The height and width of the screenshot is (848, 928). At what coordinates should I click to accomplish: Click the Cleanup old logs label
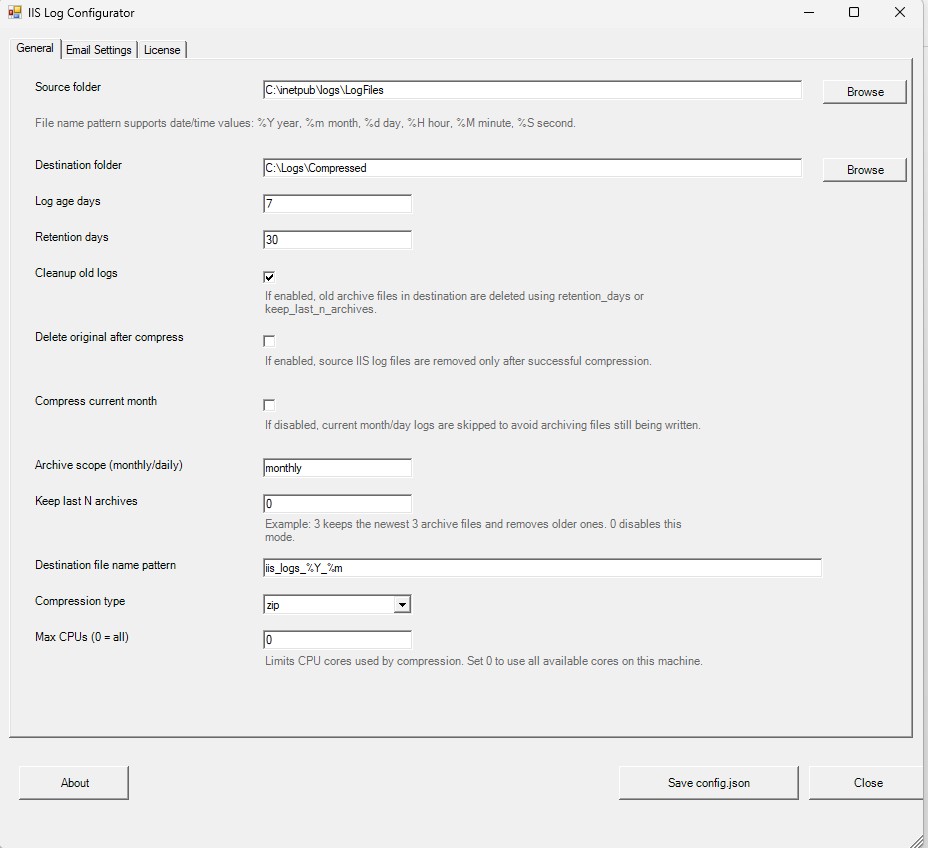76,273
